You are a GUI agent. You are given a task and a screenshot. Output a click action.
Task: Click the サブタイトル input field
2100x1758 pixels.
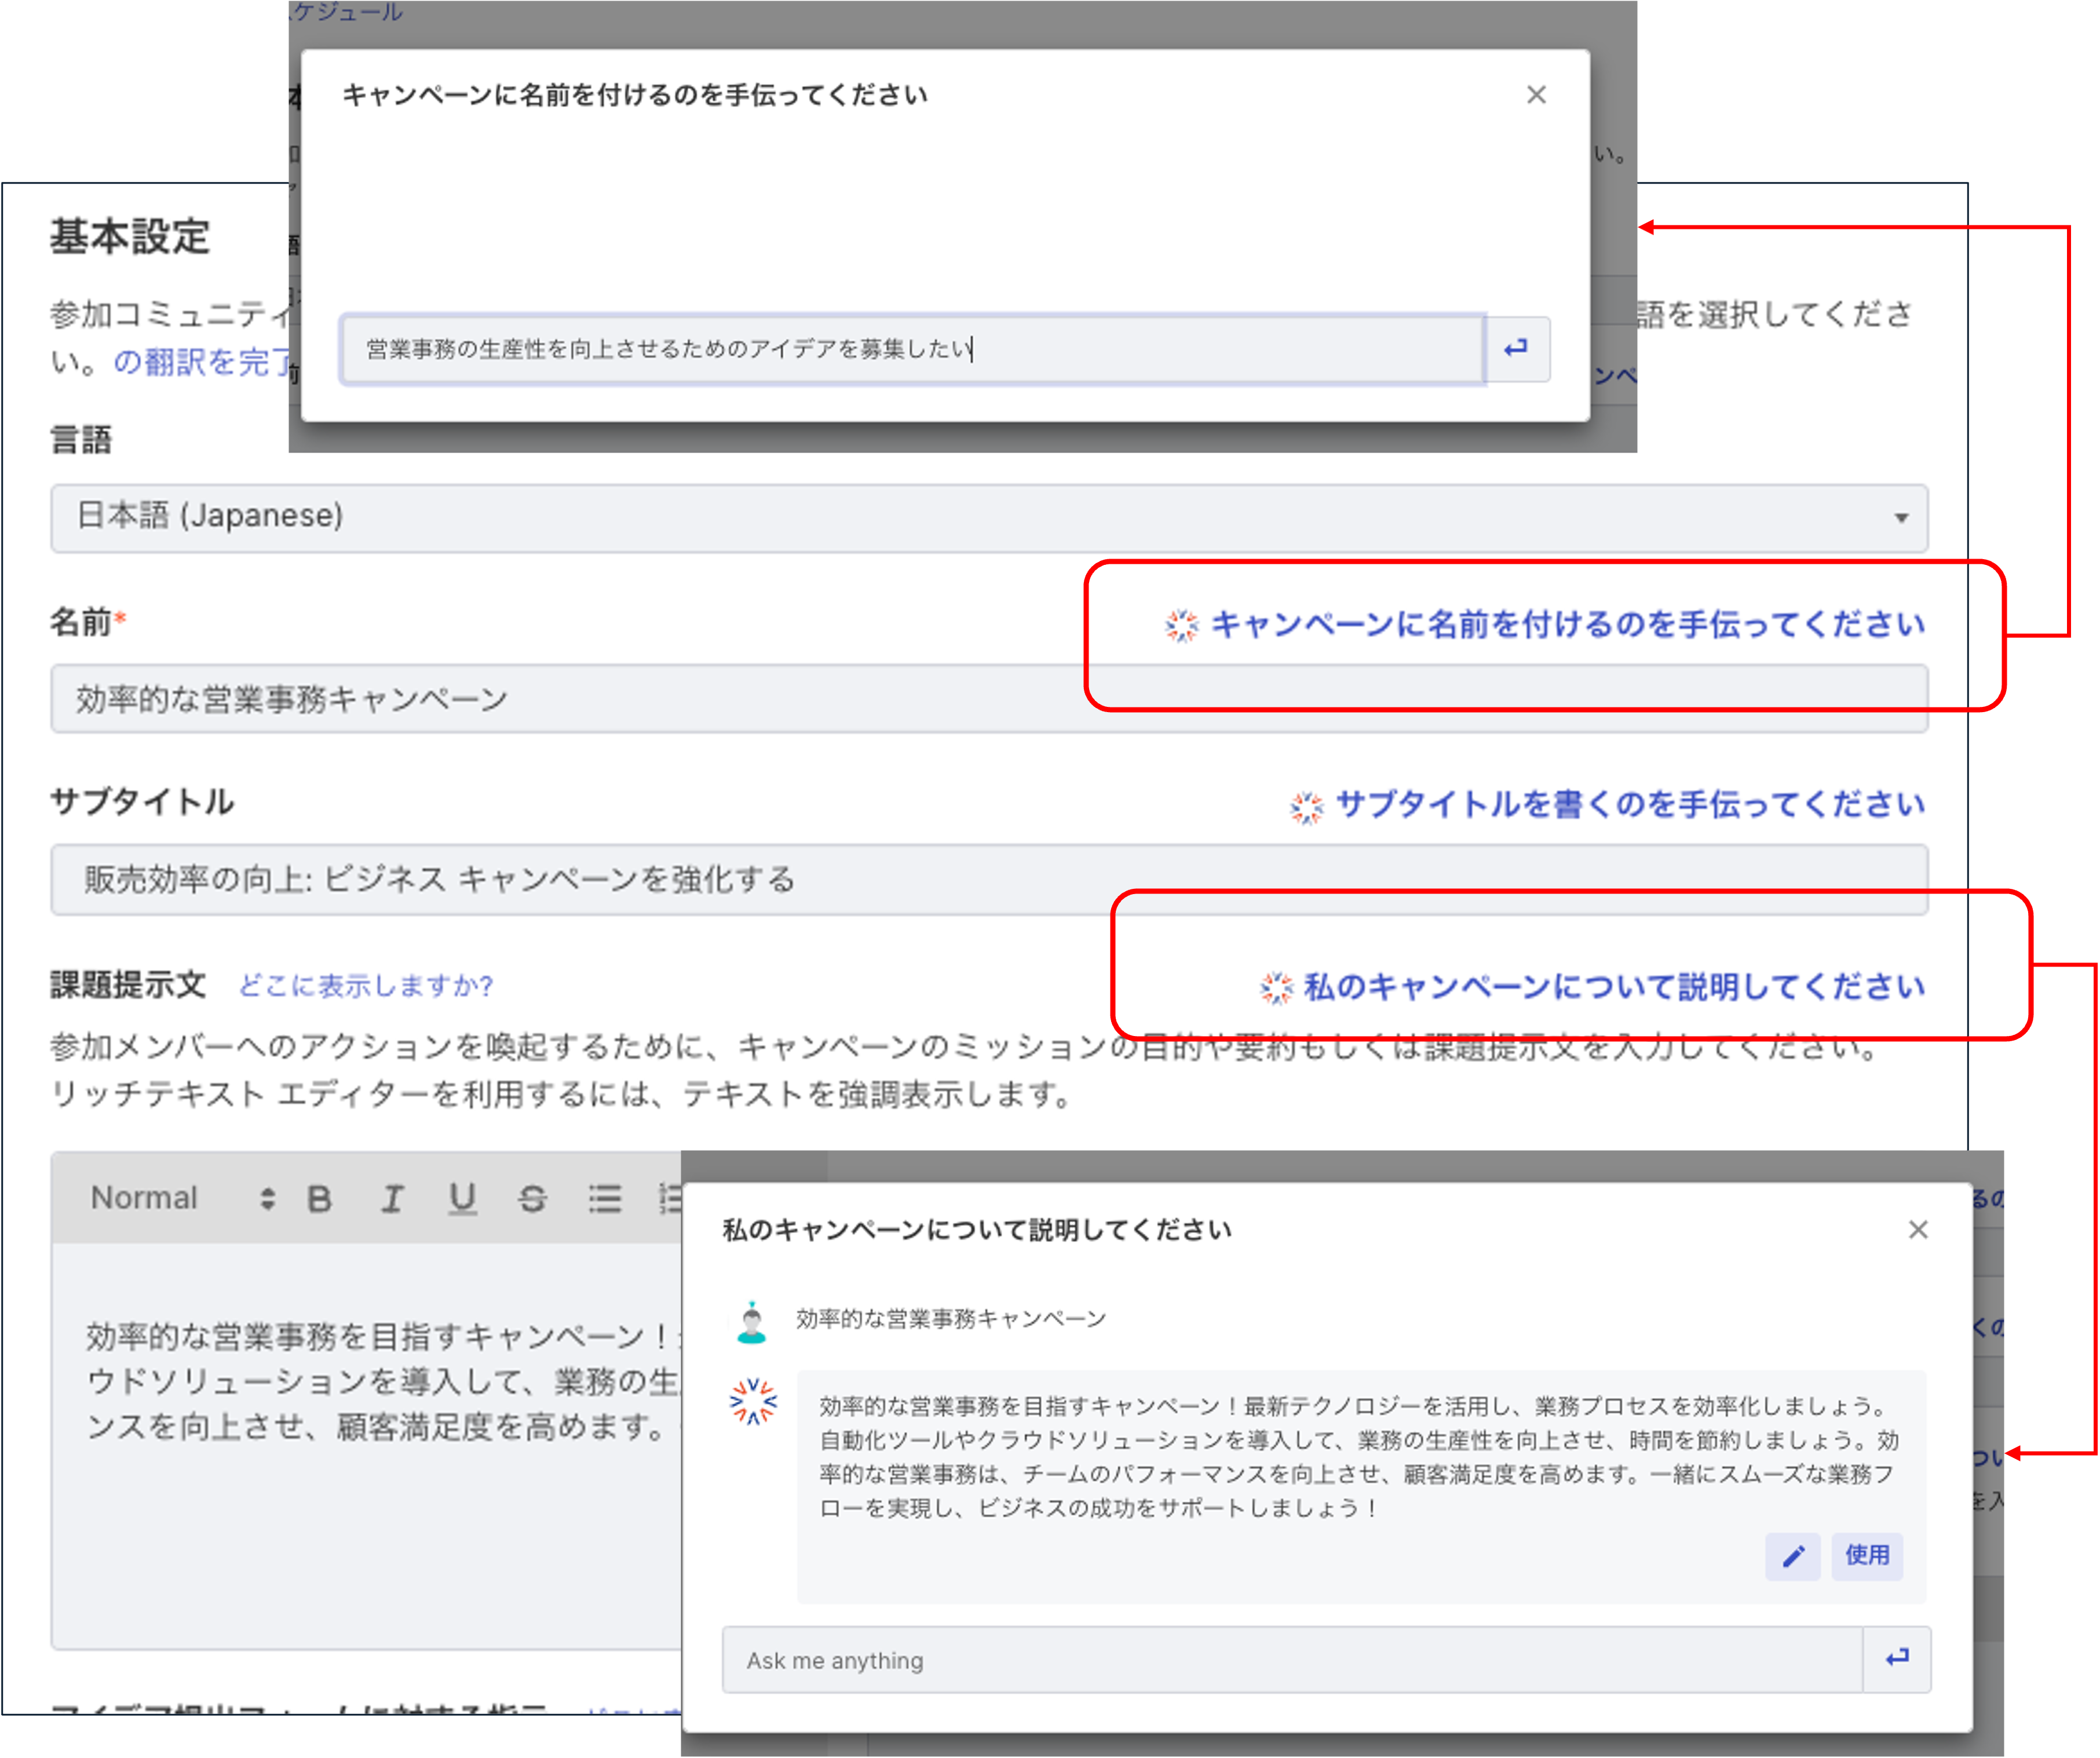[989, 879]
